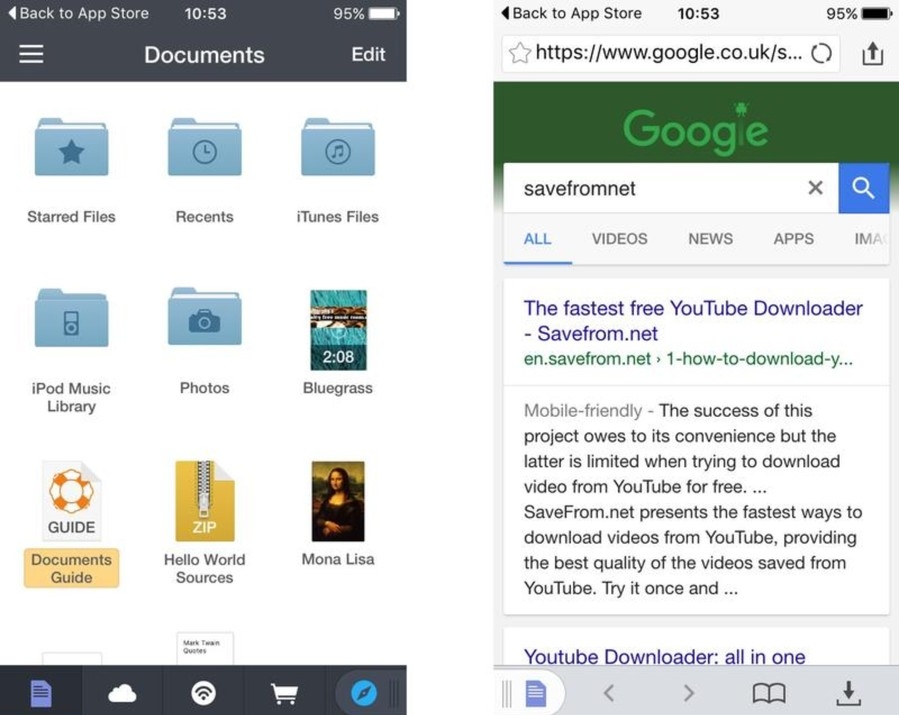Viewport: 899px width, 715px height.
Task: Open Youtube Downloader: all in one result
Action: pos(665,656)
